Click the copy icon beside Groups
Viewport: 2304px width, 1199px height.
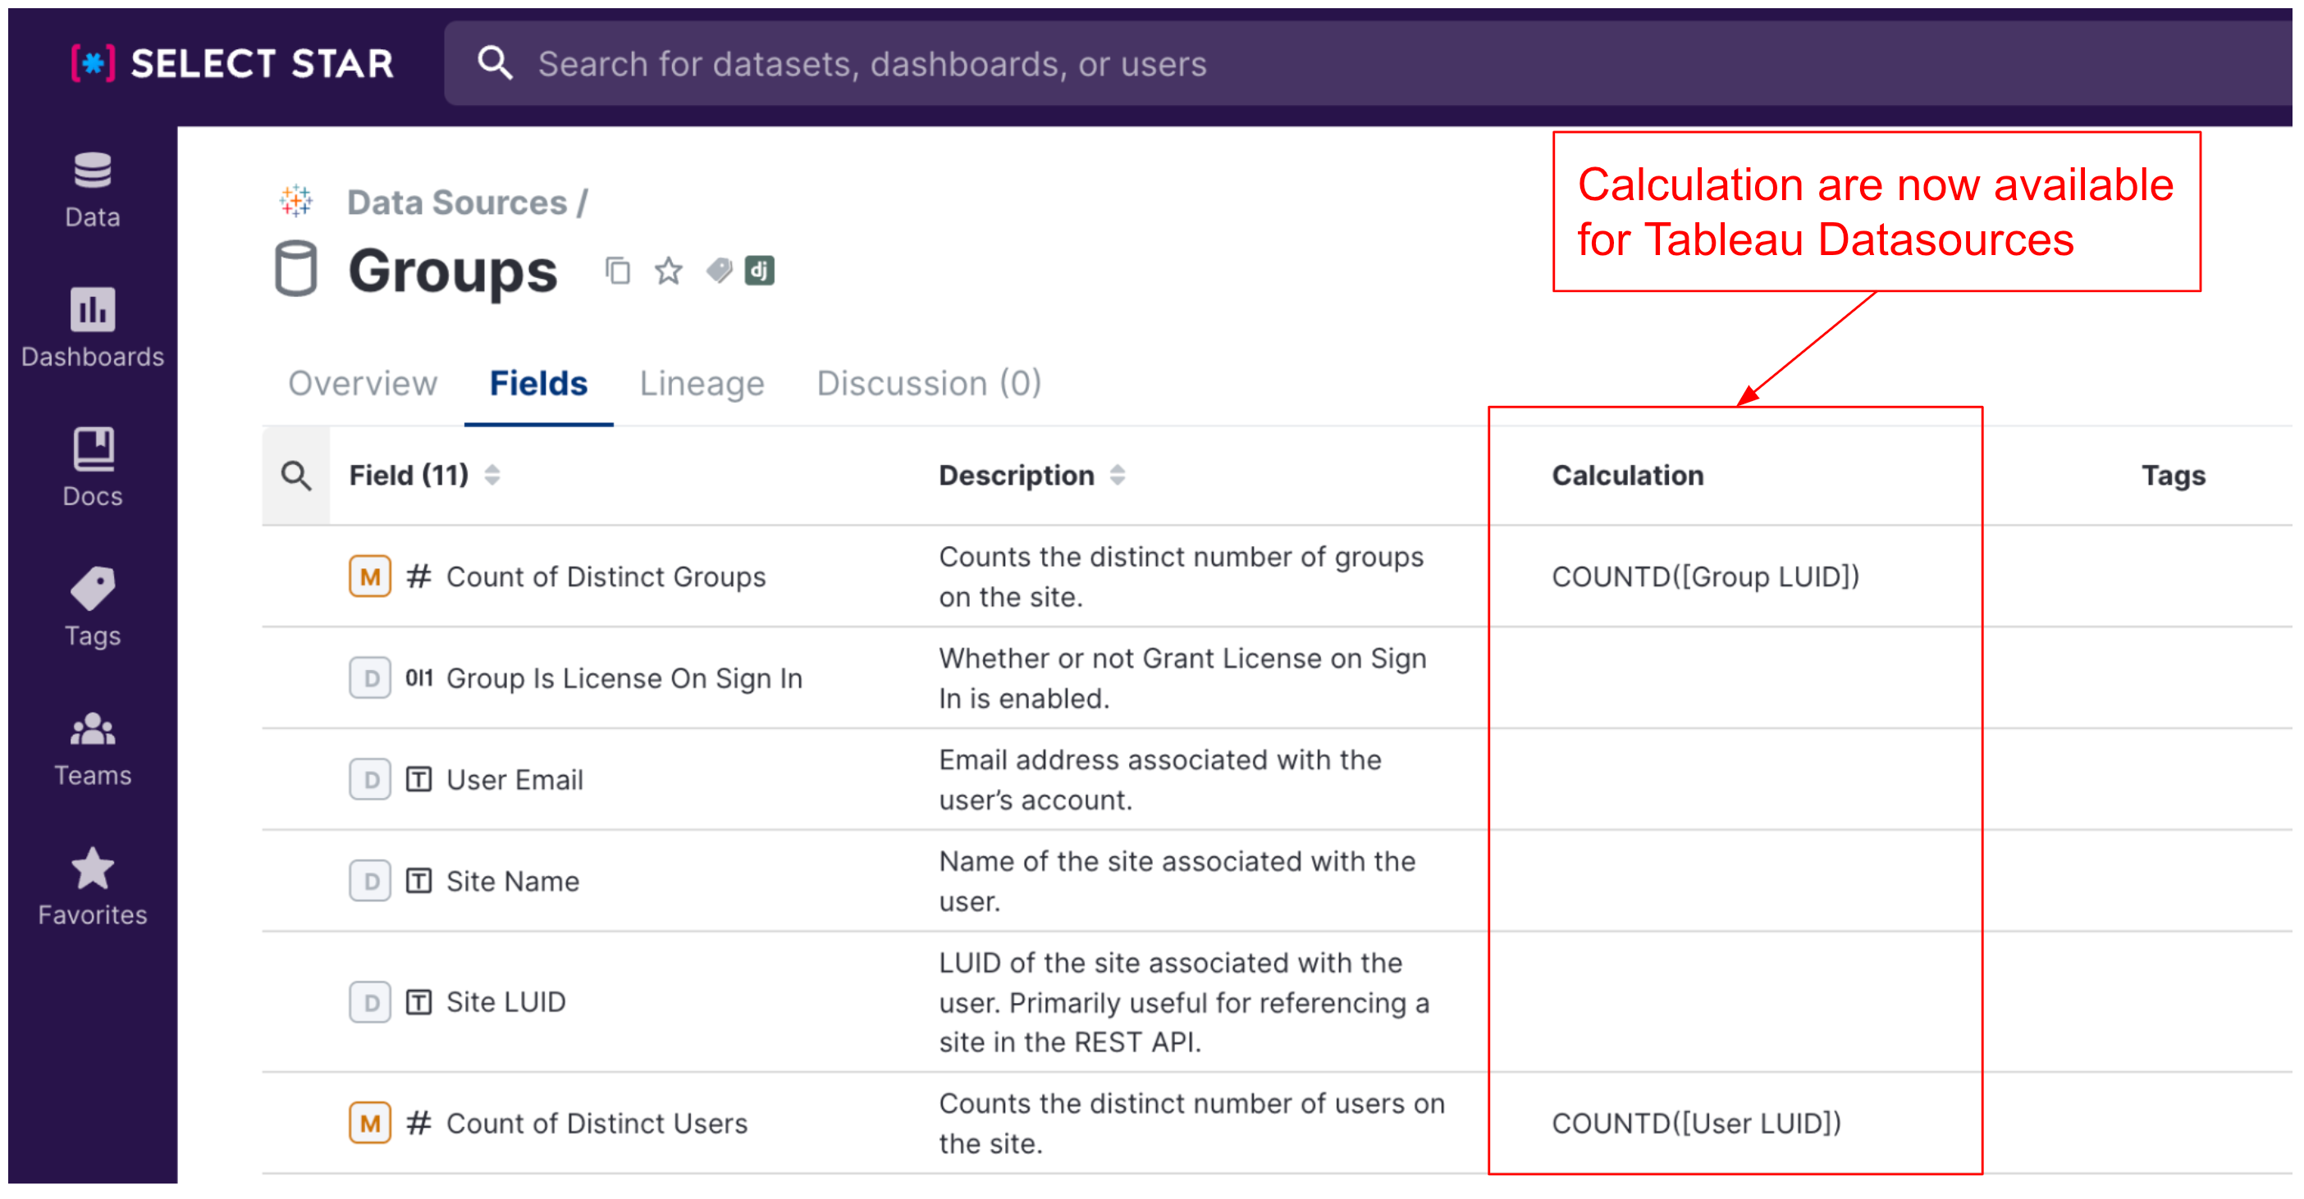[618, 271]
